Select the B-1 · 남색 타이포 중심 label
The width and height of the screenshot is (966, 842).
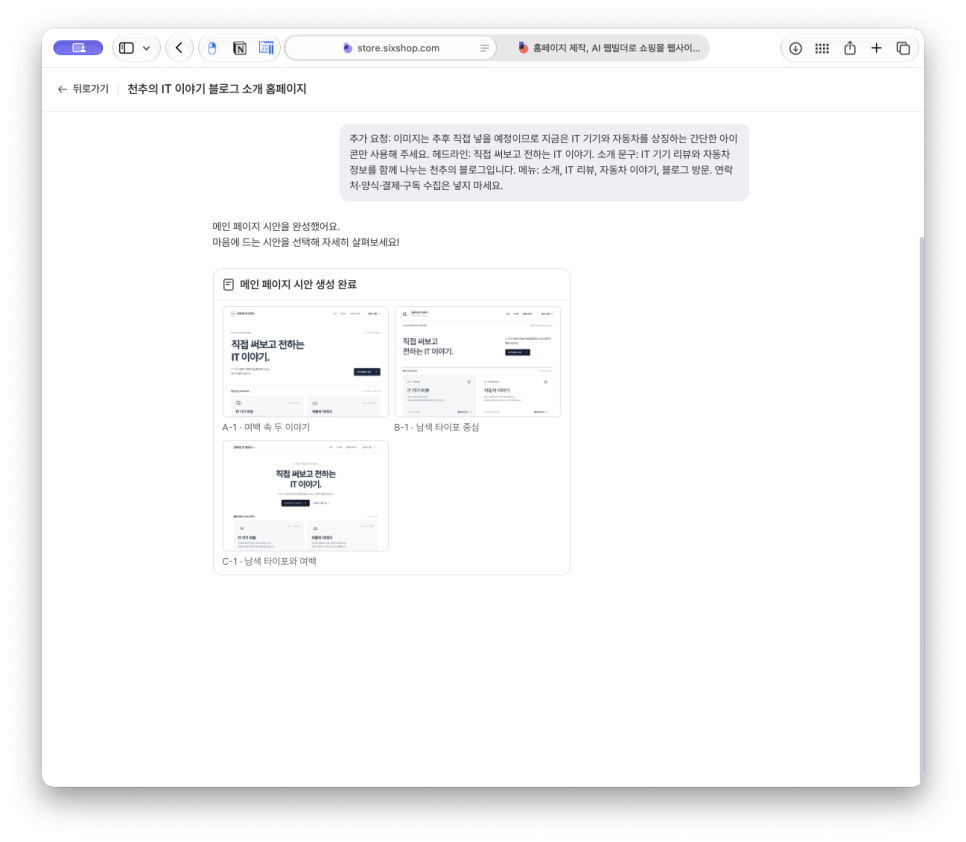point(437,427)
